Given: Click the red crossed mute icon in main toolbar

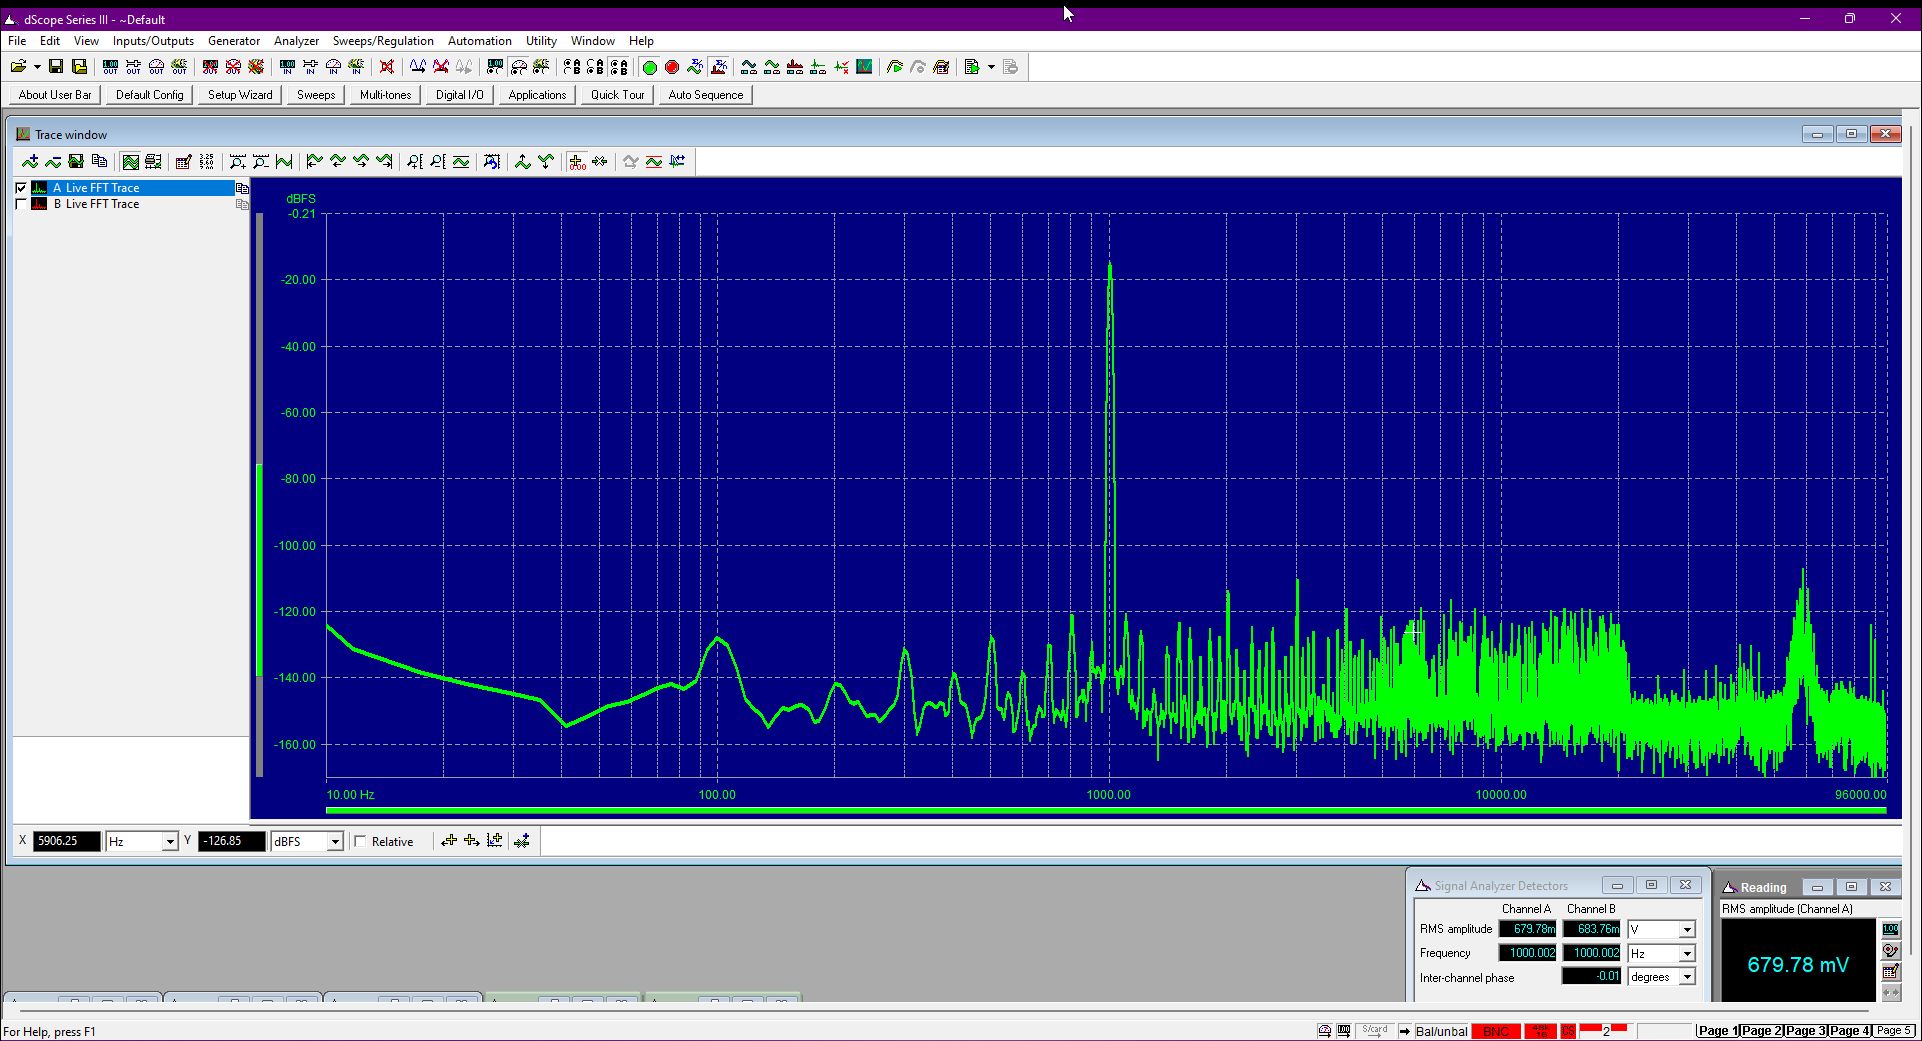Looking at the screenshot, I should click(387, 67).
